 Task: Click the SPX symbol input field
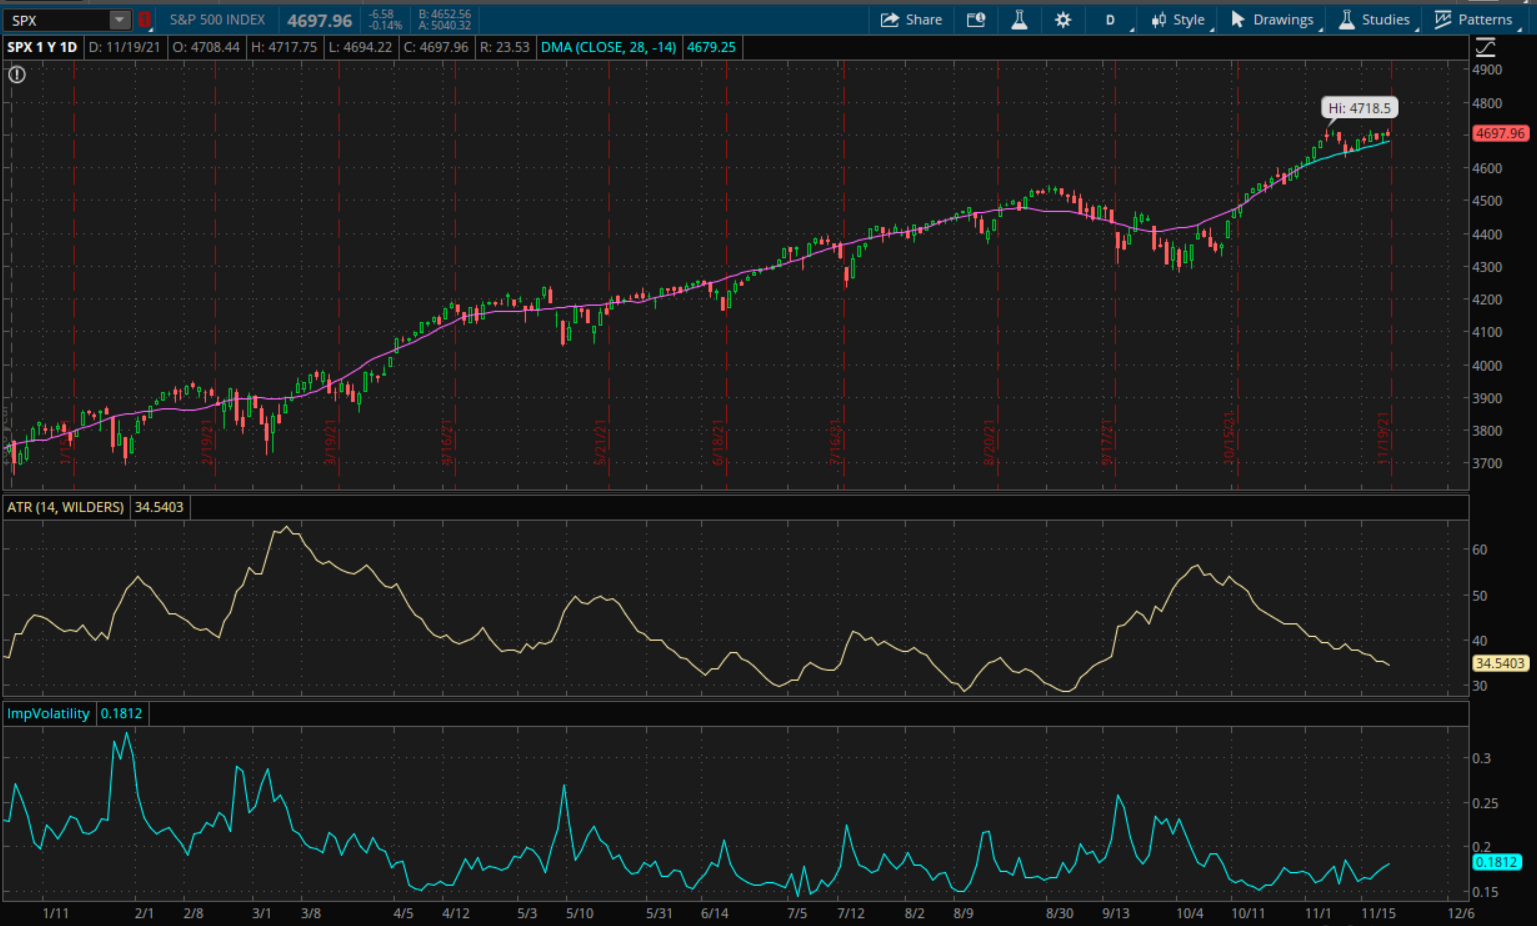(57, 20)
